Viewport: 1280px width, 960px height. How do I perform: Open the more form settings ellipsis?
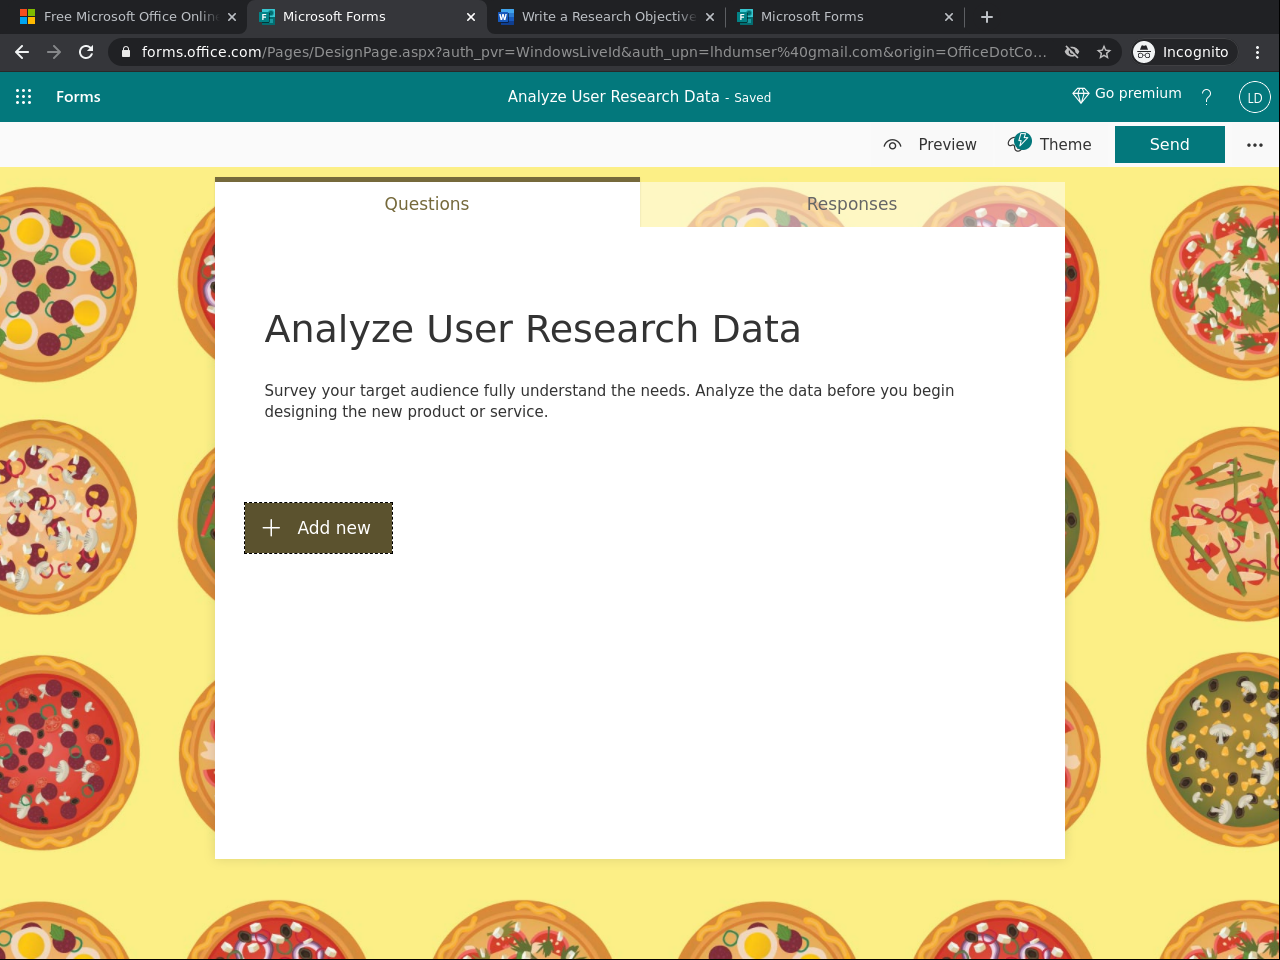point(1255,145)
